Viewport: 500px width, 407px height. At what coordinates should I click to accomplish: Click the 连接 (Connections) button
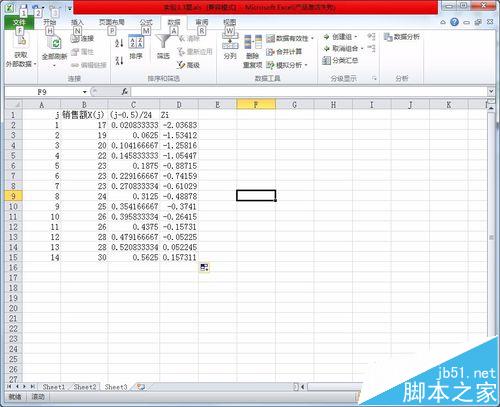tap(83, 39)
